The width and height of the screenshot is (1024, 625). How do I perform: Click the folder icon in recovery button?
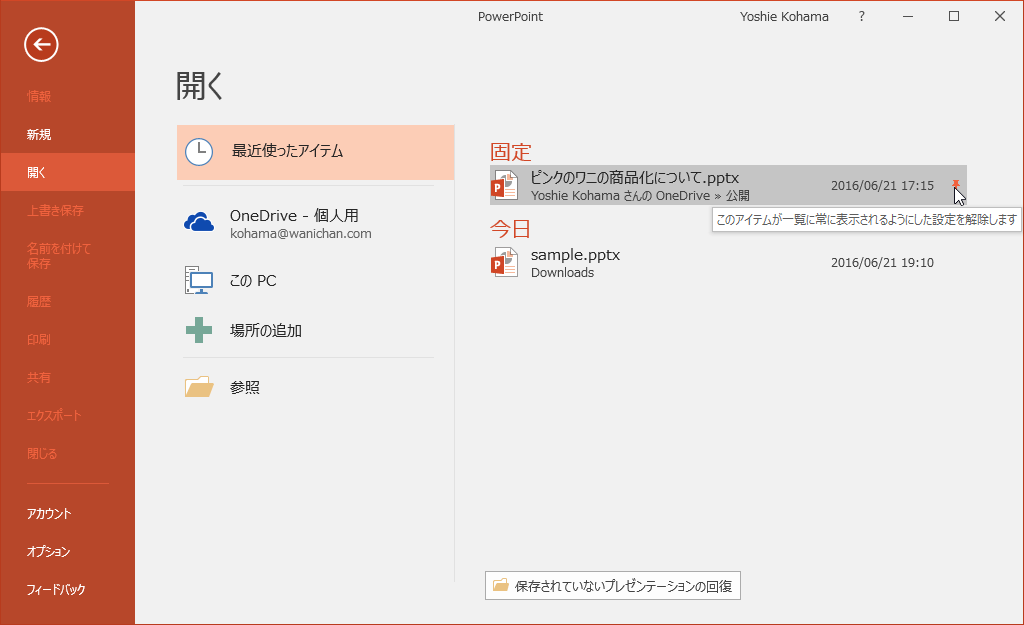coord(500,585)
